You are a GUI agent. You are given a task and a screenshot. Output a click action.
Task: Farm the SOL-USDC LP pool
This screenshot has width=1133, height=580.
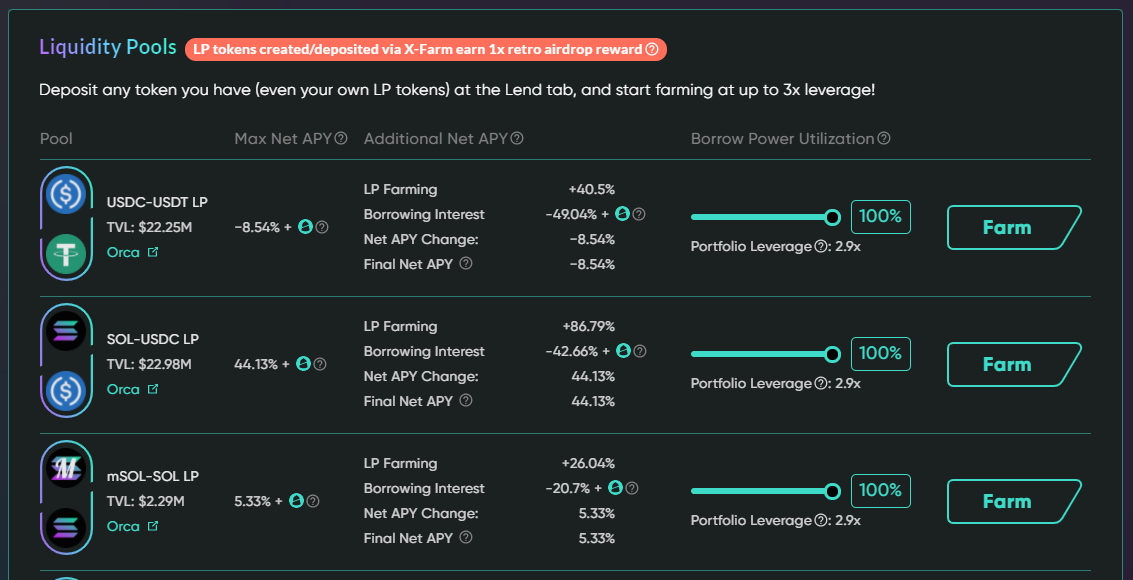click(1013, 365)
